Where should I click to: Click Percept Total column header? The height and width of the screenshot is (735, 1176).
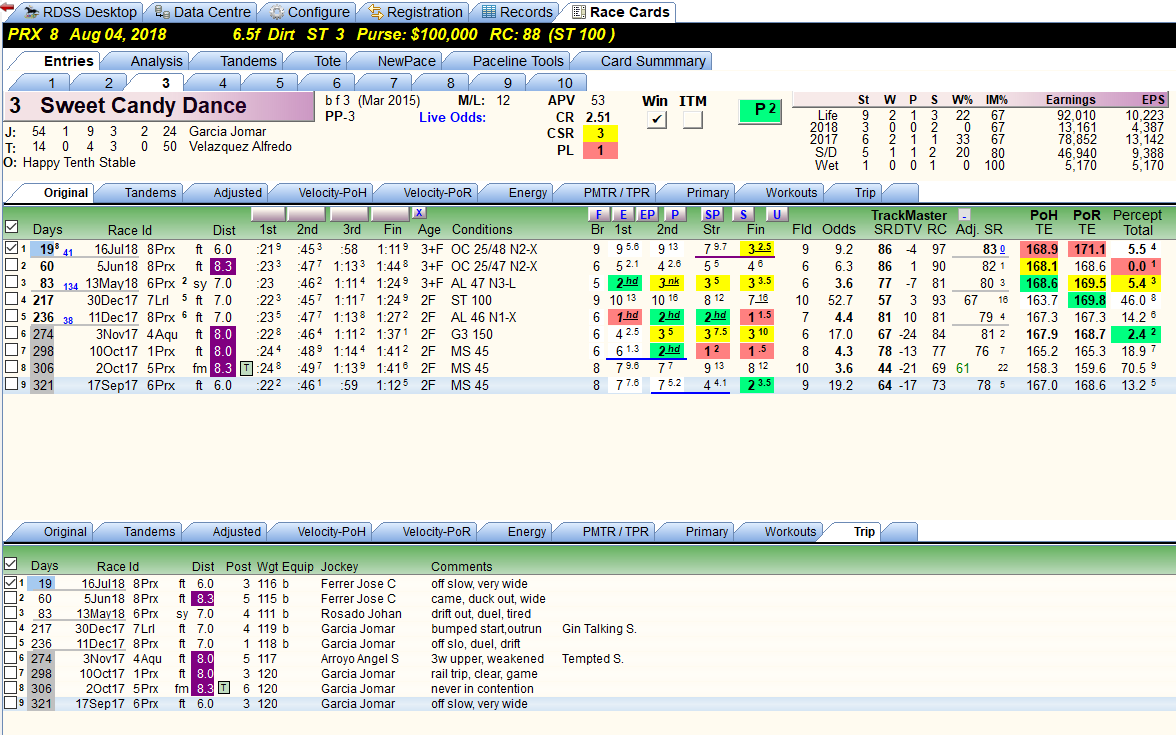1137,222
